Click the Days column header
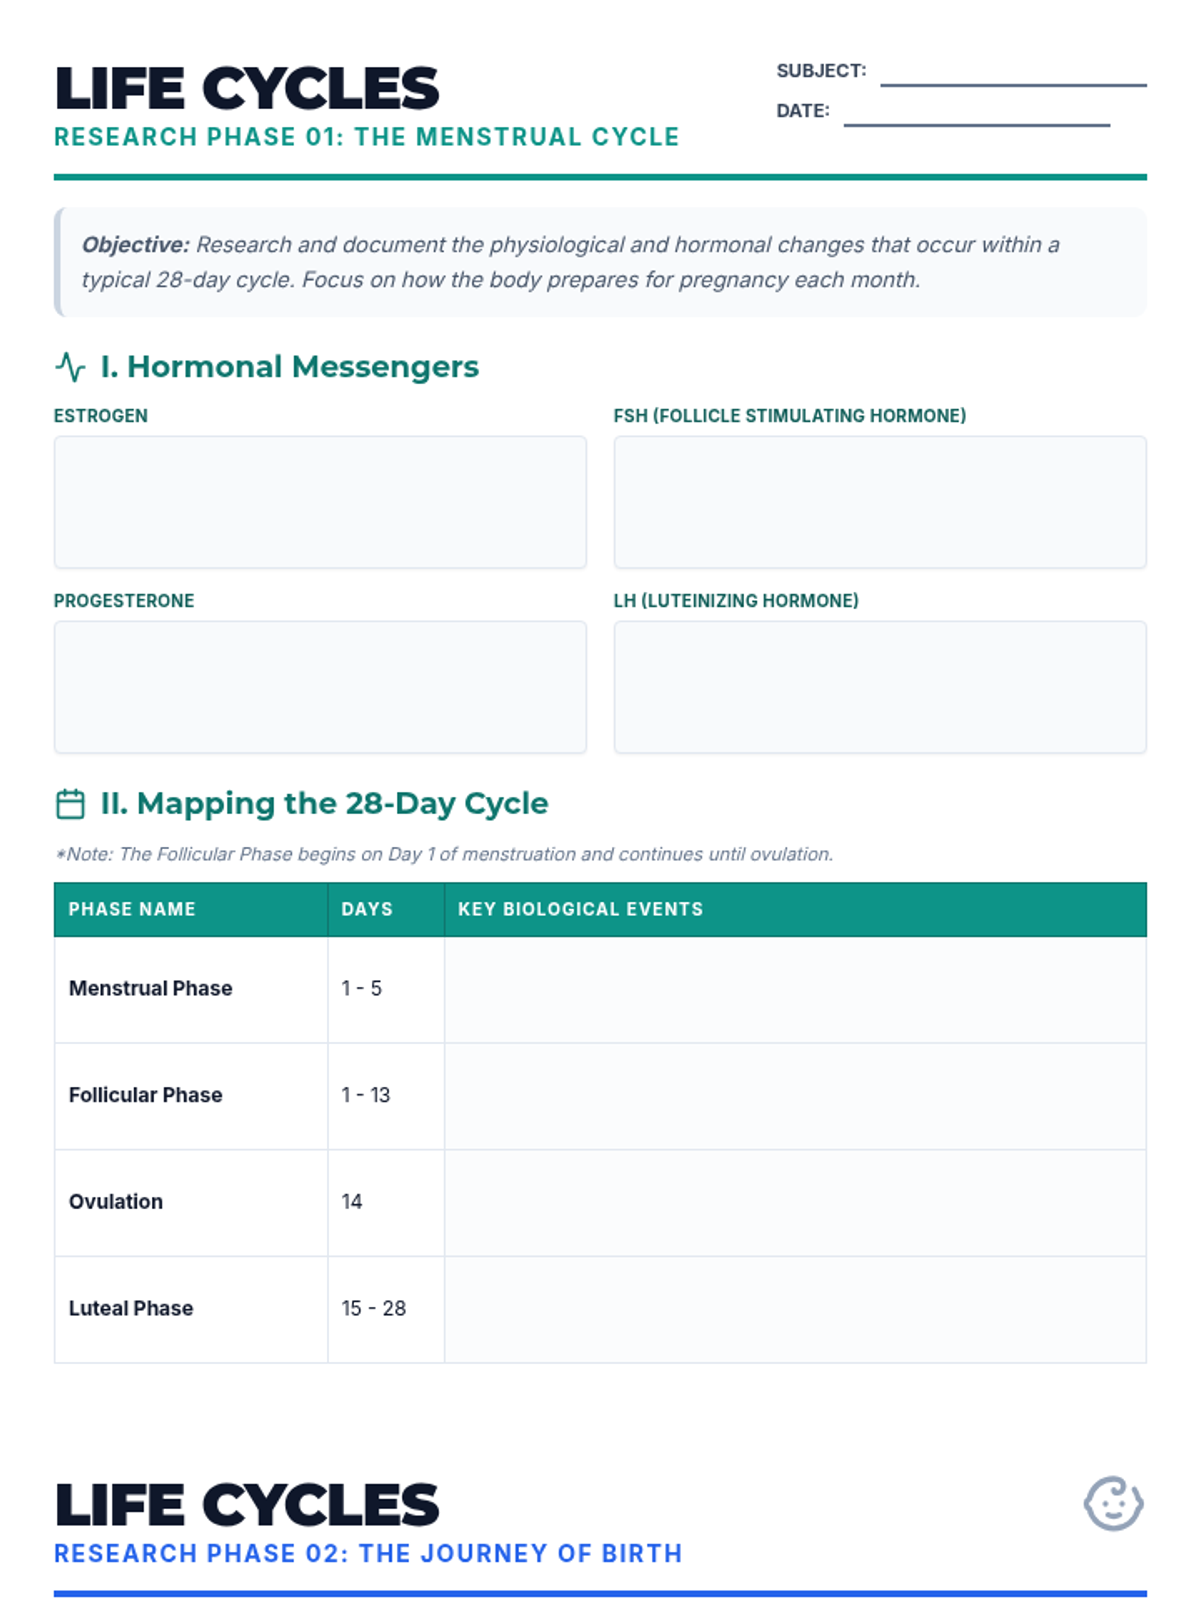Screen dimensions: 1200x1600 click(x=367, y=909)
